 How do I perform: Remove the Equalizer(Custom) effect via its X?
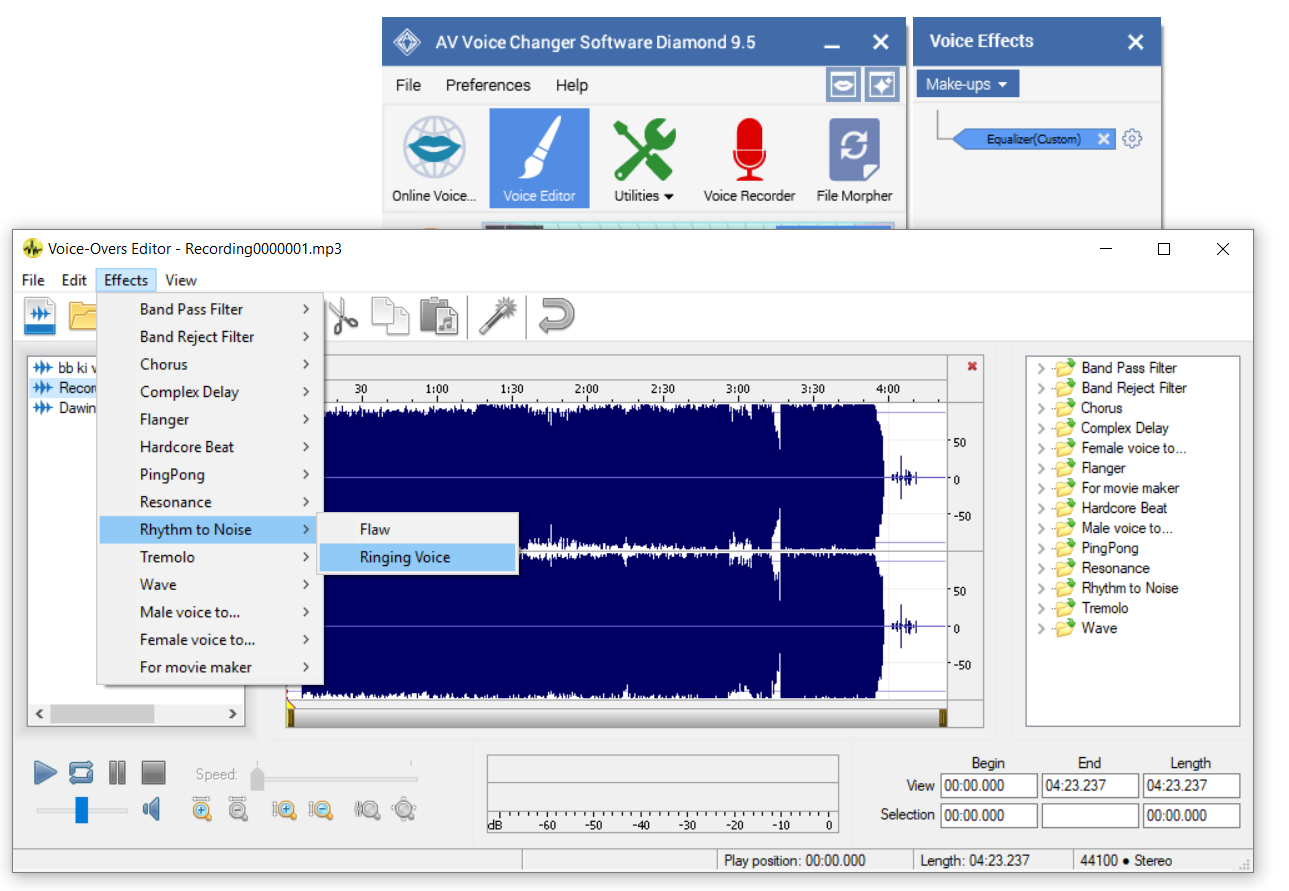[1103, 139]
